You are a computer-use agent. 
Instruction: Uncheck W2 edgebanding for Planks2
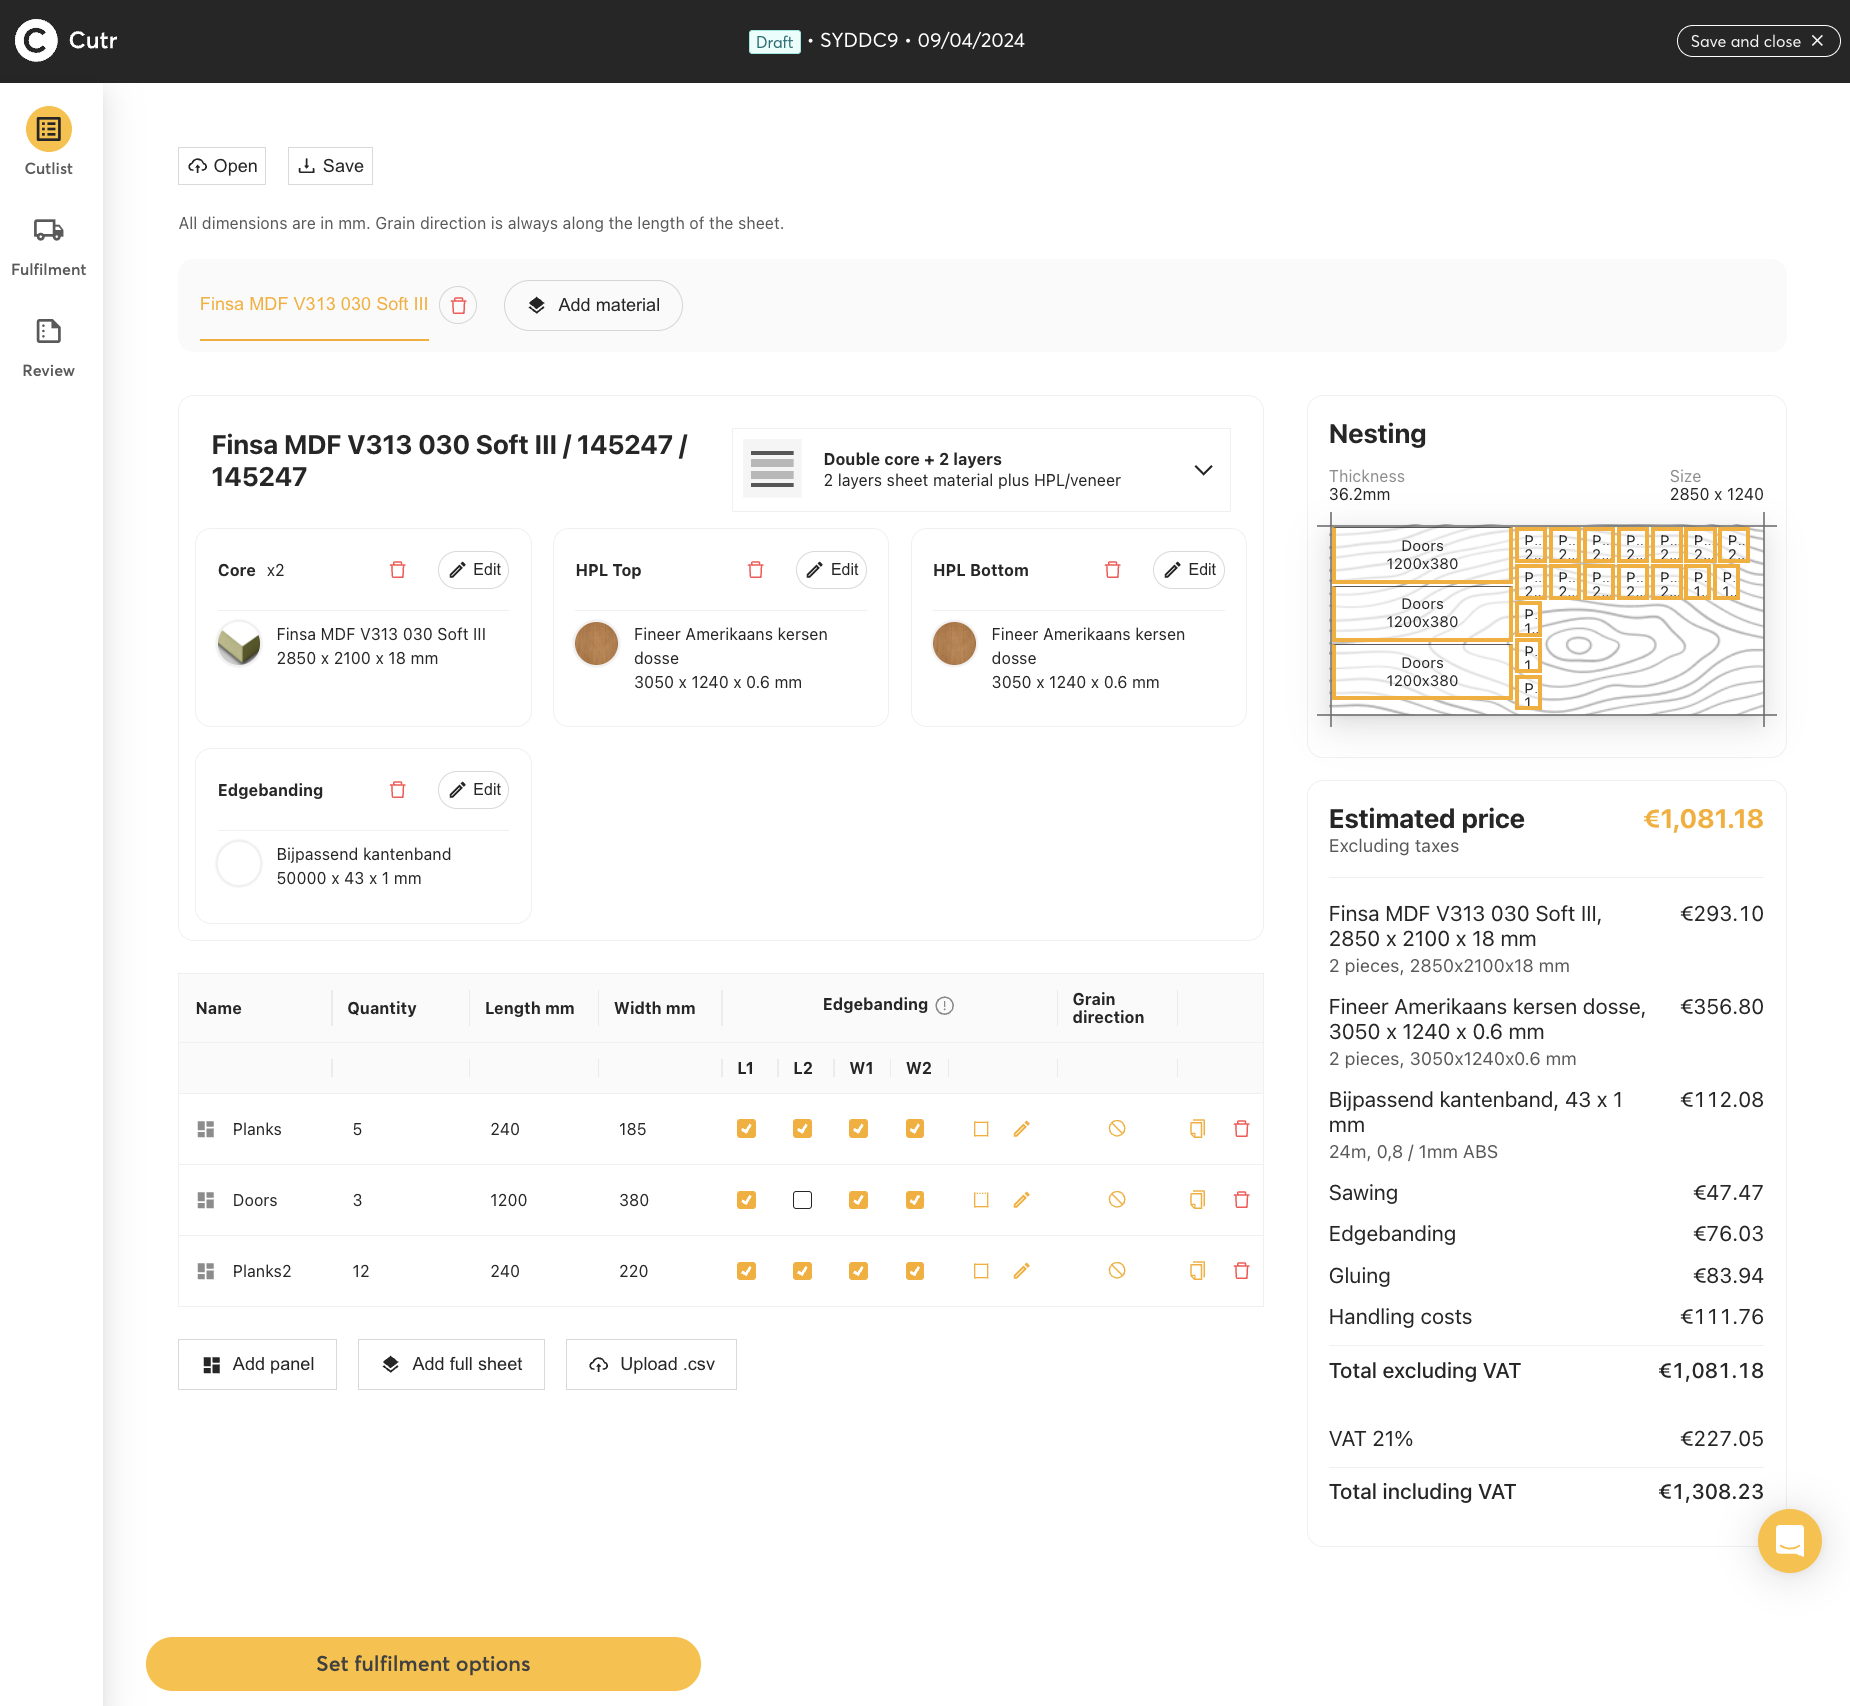pyautogui.click(x=914, y=1271)
